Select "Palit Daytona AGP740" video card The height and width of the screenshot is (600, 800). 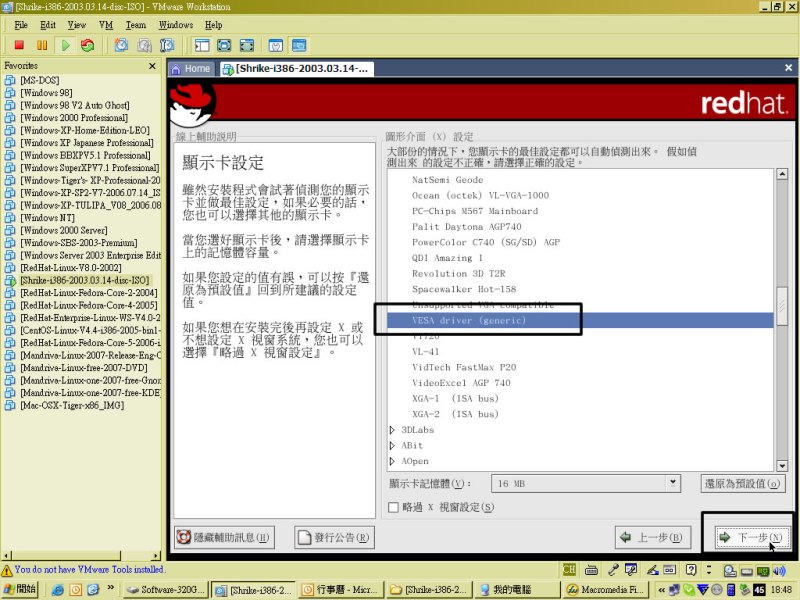click(467, 227)
